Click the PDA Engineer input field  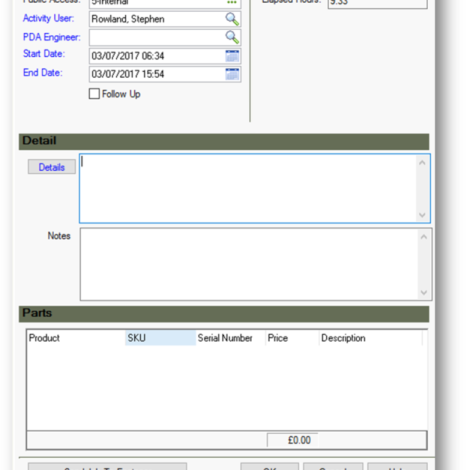pyautogui.click(x=157, y=37)
